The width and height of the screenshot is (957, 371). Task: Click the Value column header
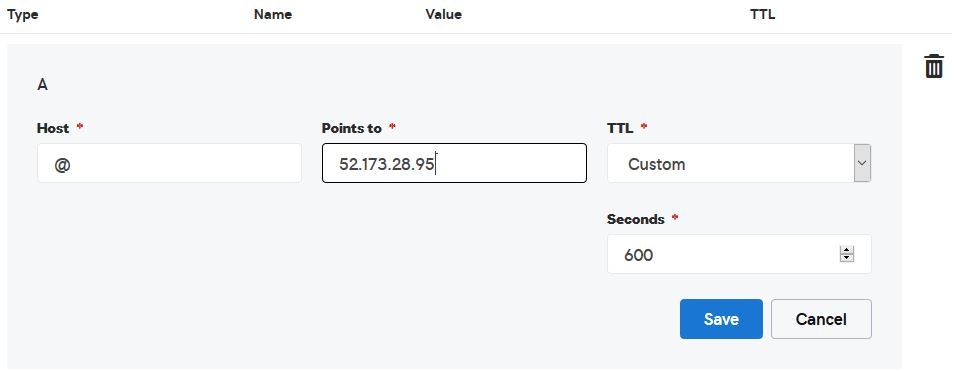[x=444, y=15]
